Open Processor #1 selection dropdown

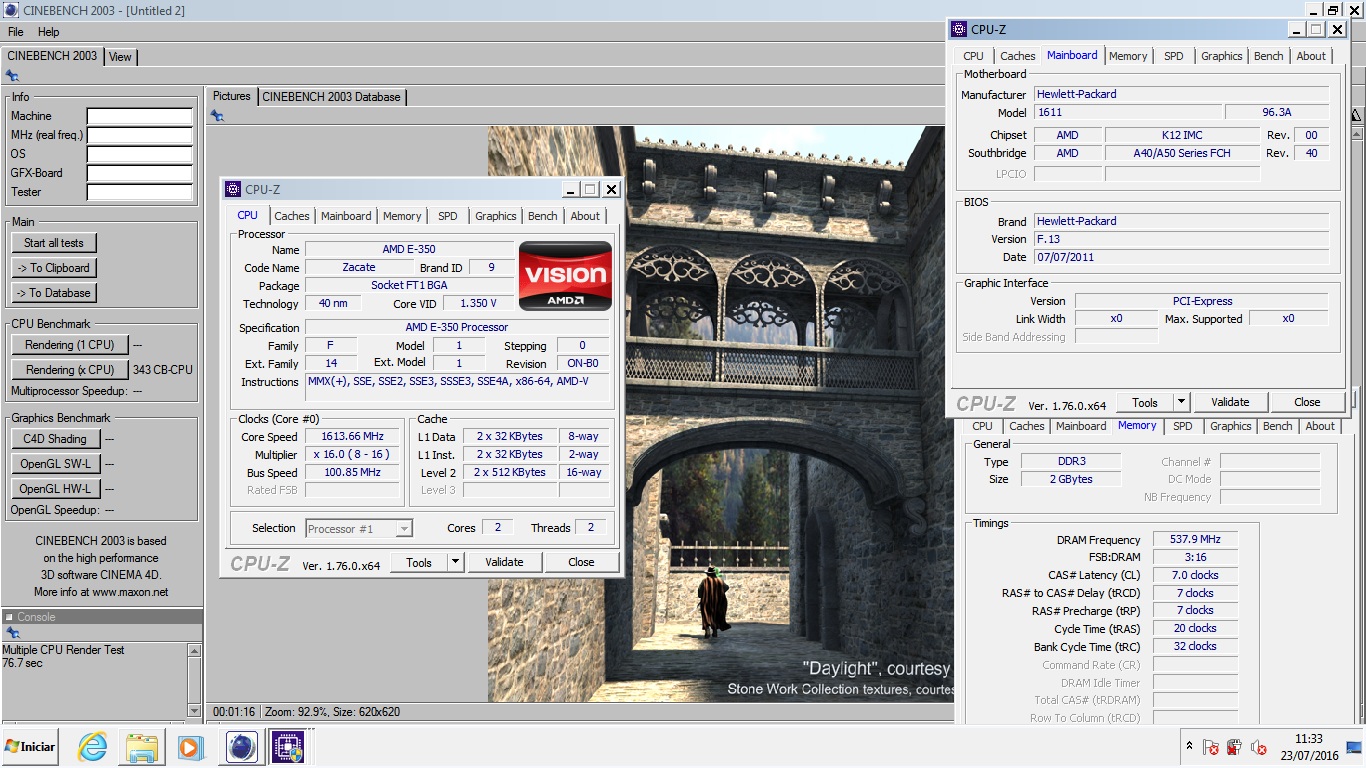pos(359,529)
